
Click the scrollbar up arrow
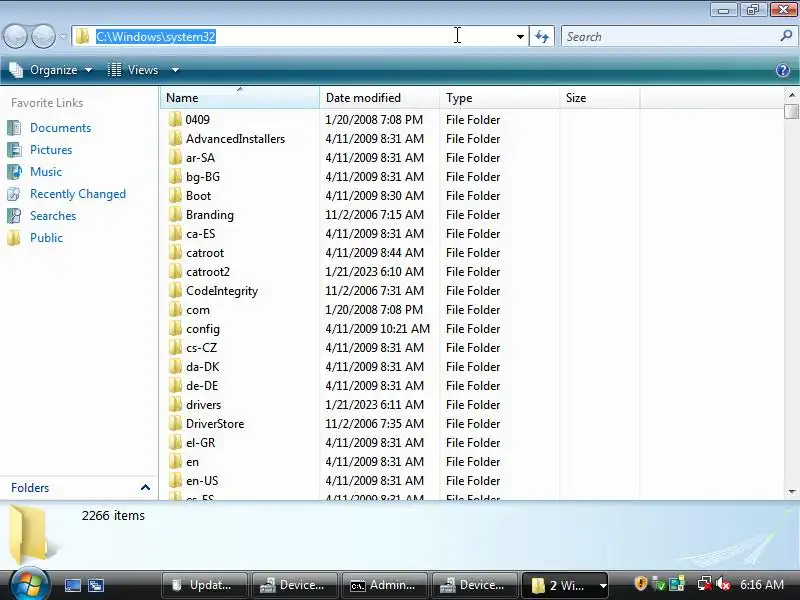point(791,95)
